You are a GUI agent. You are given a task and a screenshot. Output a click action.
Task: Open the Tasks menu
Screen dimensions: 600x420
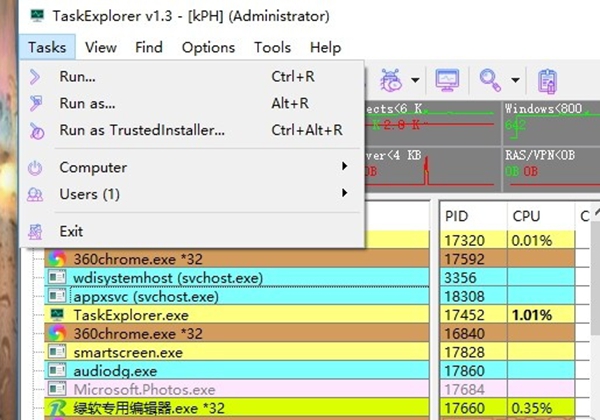pyautogui.click(x=47, y=47)
